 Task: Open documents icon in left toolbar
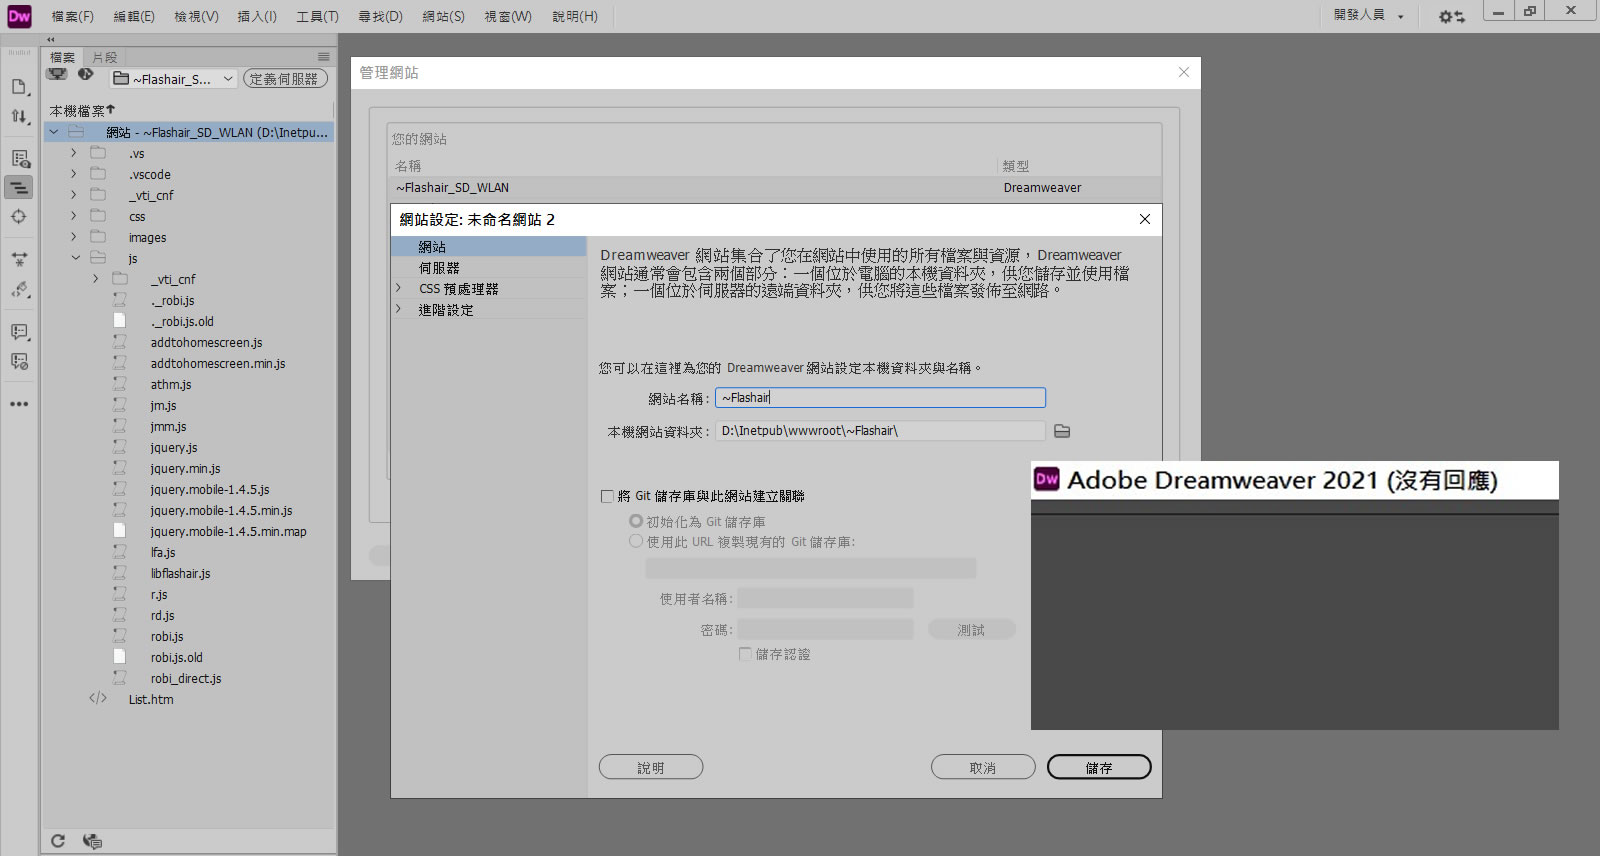(x=19, y=87)
